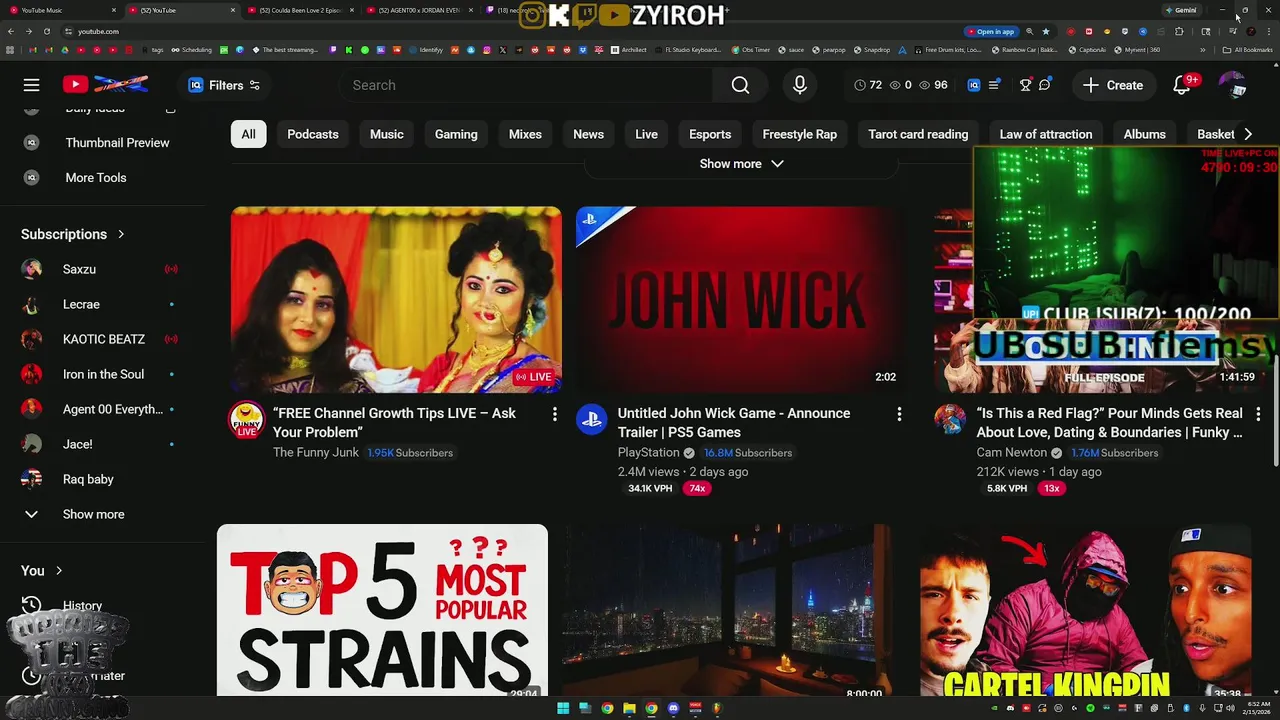Open the vidIQ icon in header
Viewport: 1280px width, 720px height.
(974, 85)
